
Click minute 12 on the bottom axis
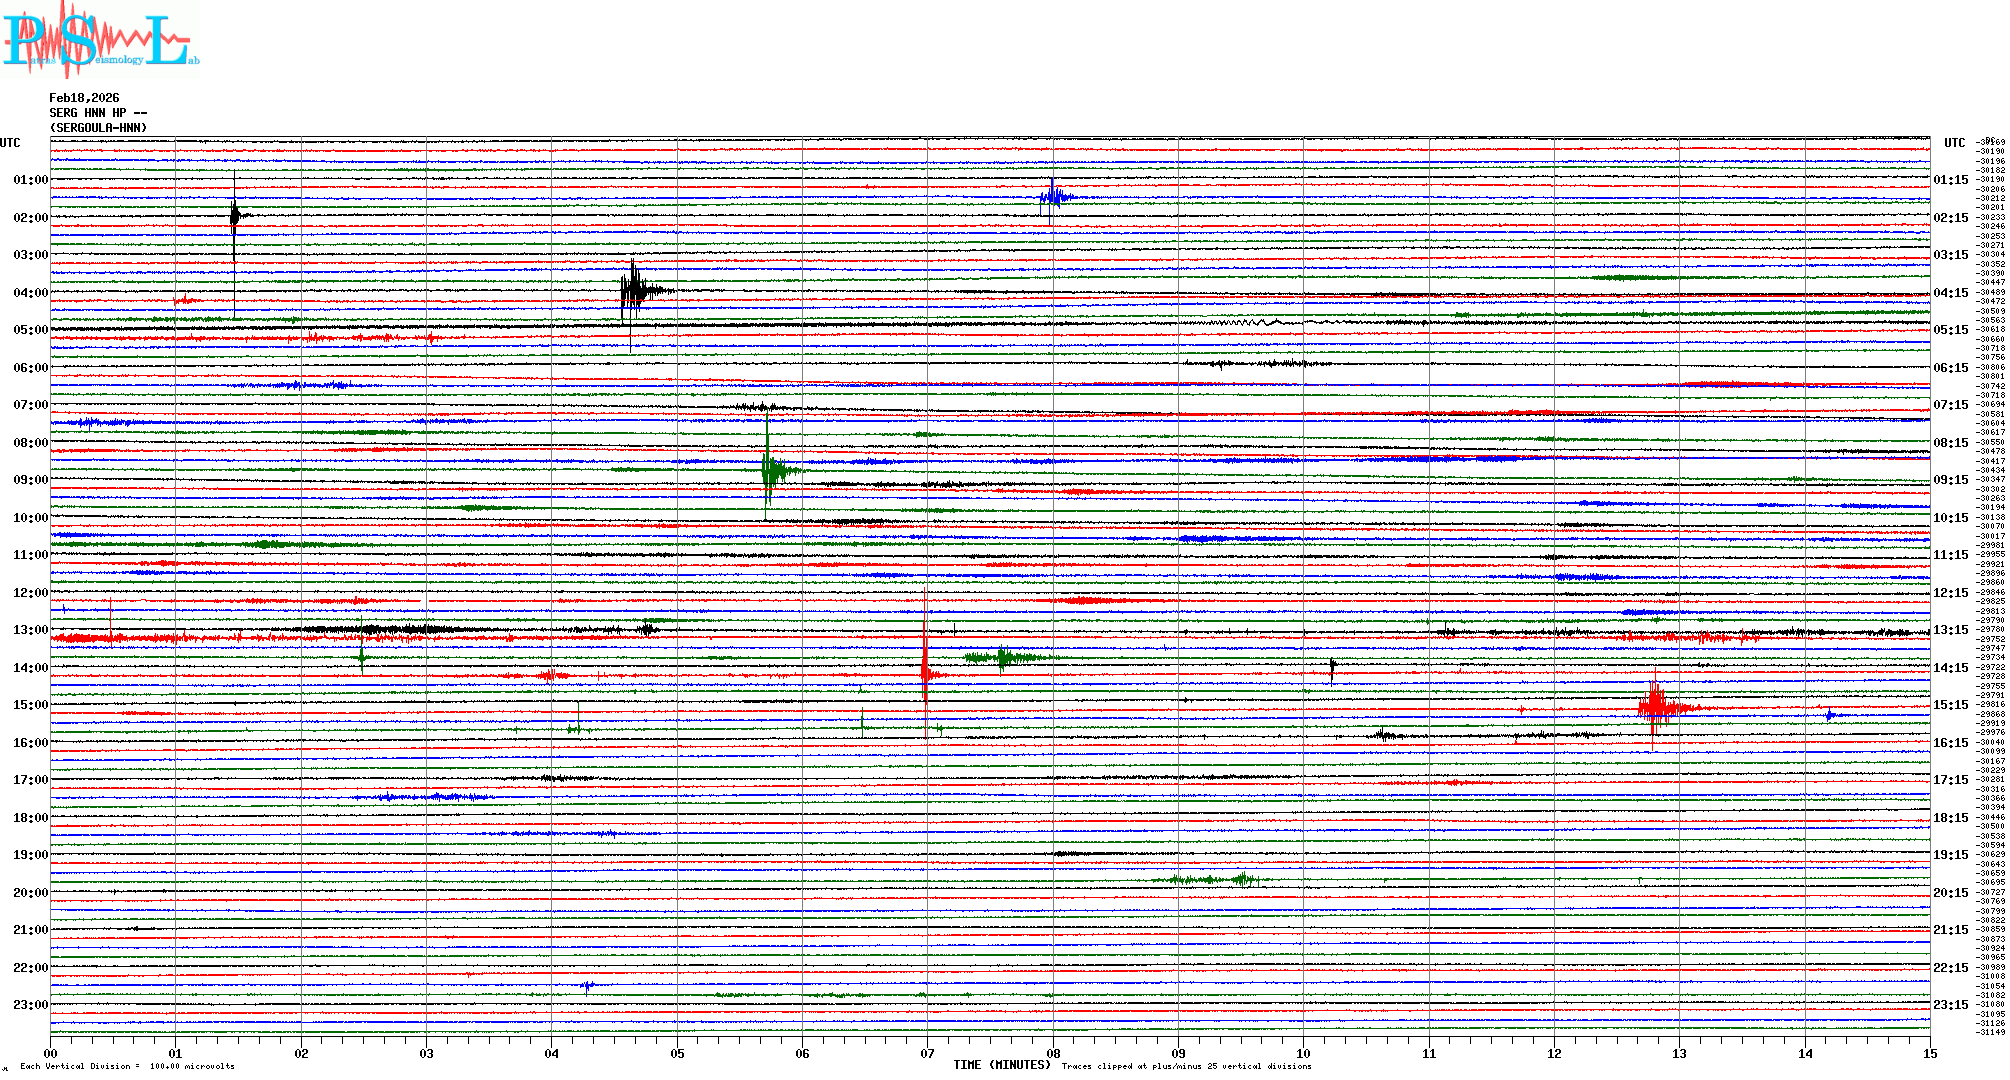[x=1554, y=1053]
